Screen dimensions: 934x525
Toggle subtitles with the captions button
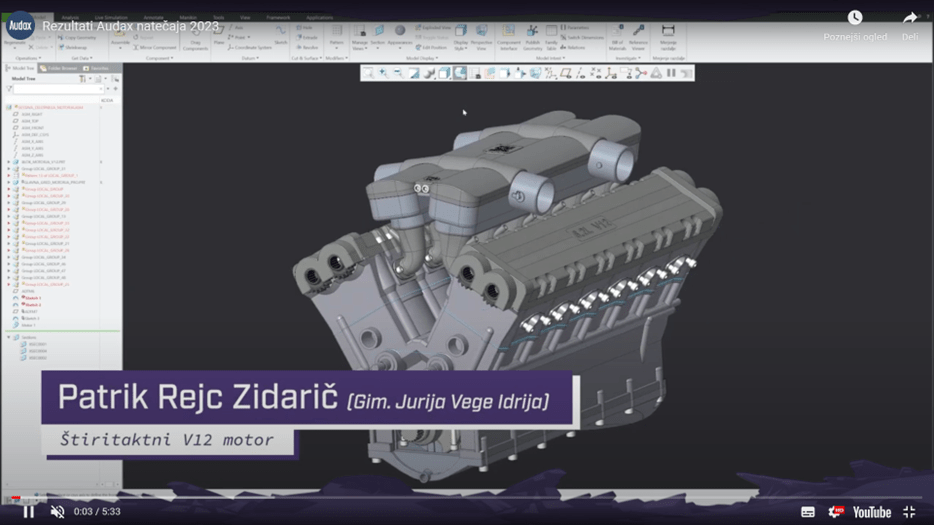[x=808, y=512]
